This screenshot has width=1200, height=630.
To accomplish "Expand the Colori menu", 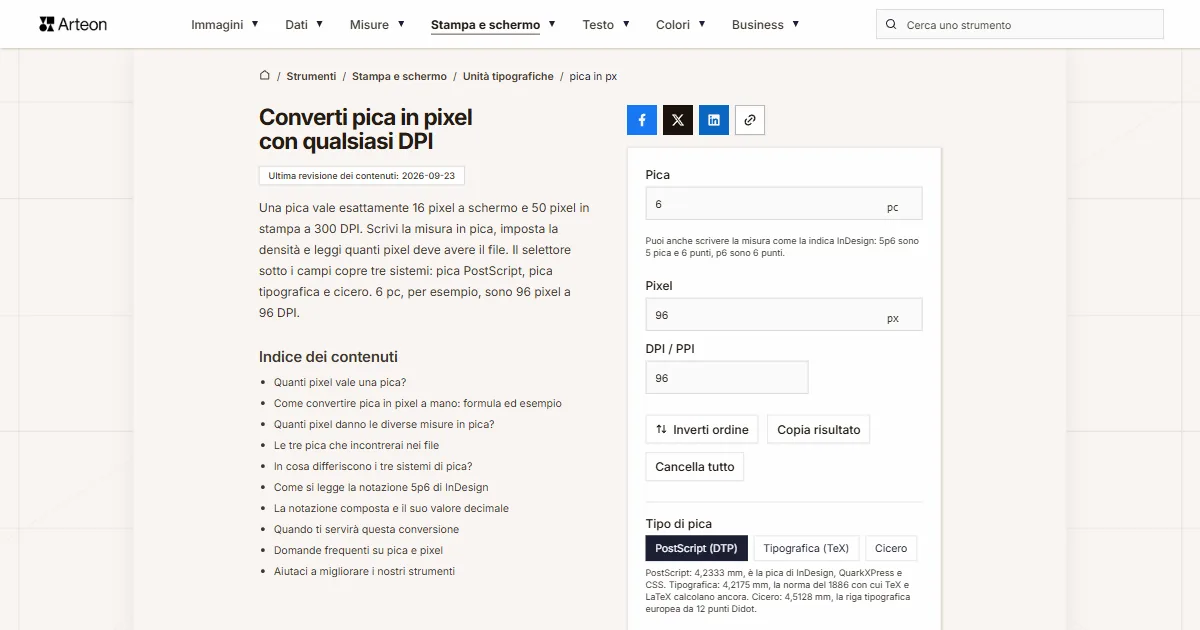I will (681, 25).
